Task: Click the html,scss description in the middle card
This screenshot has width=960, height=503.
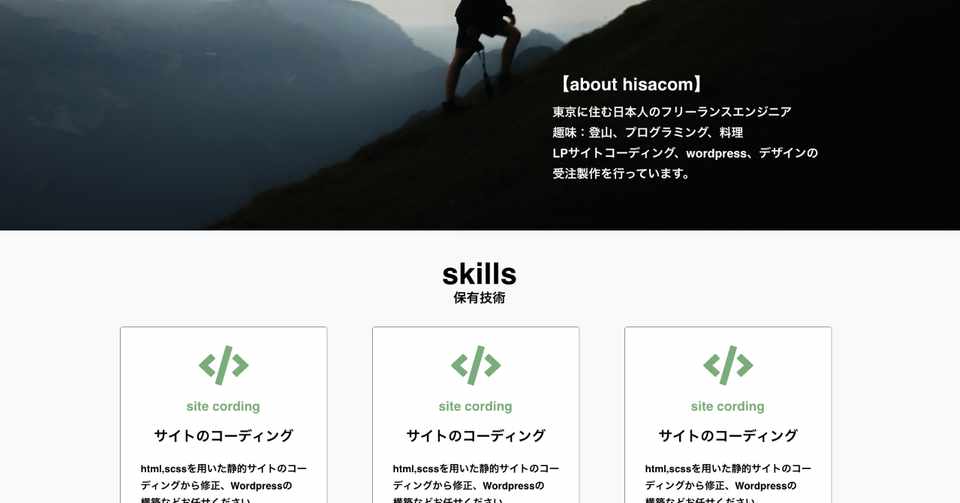Action: point(476,483)
